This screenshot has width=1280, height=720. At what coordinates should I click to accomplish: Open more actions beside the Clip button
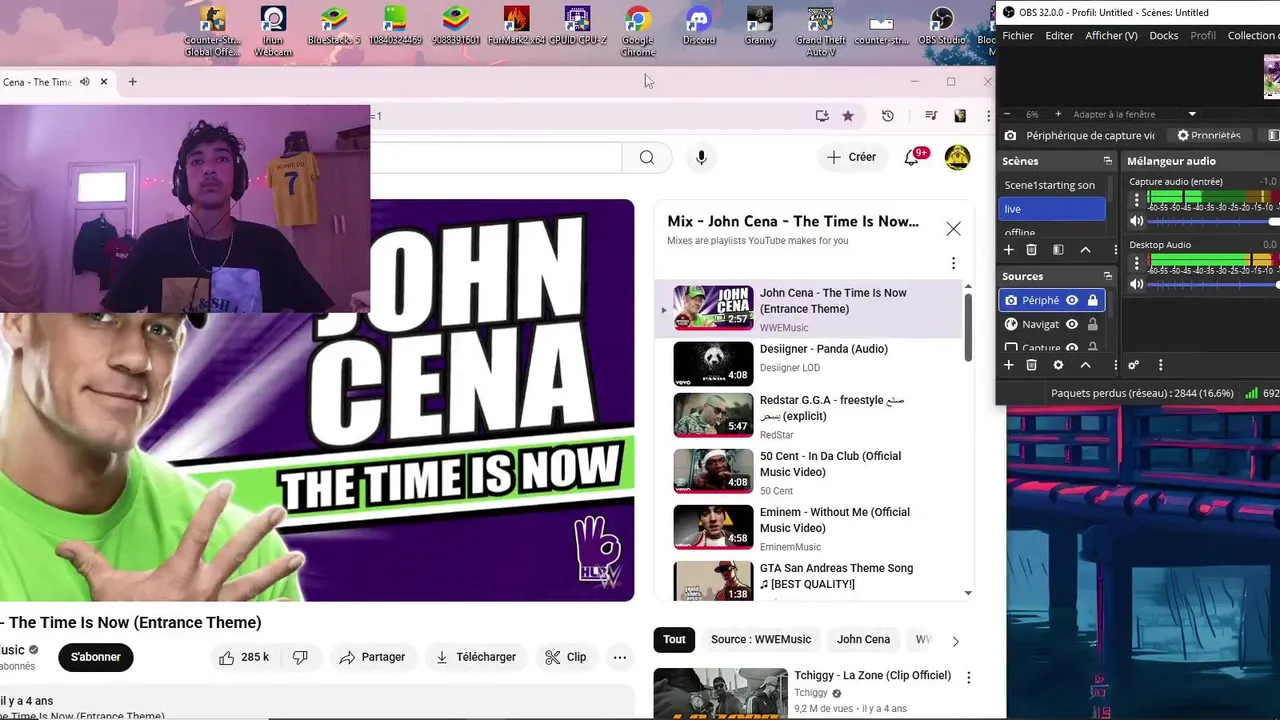620,657
